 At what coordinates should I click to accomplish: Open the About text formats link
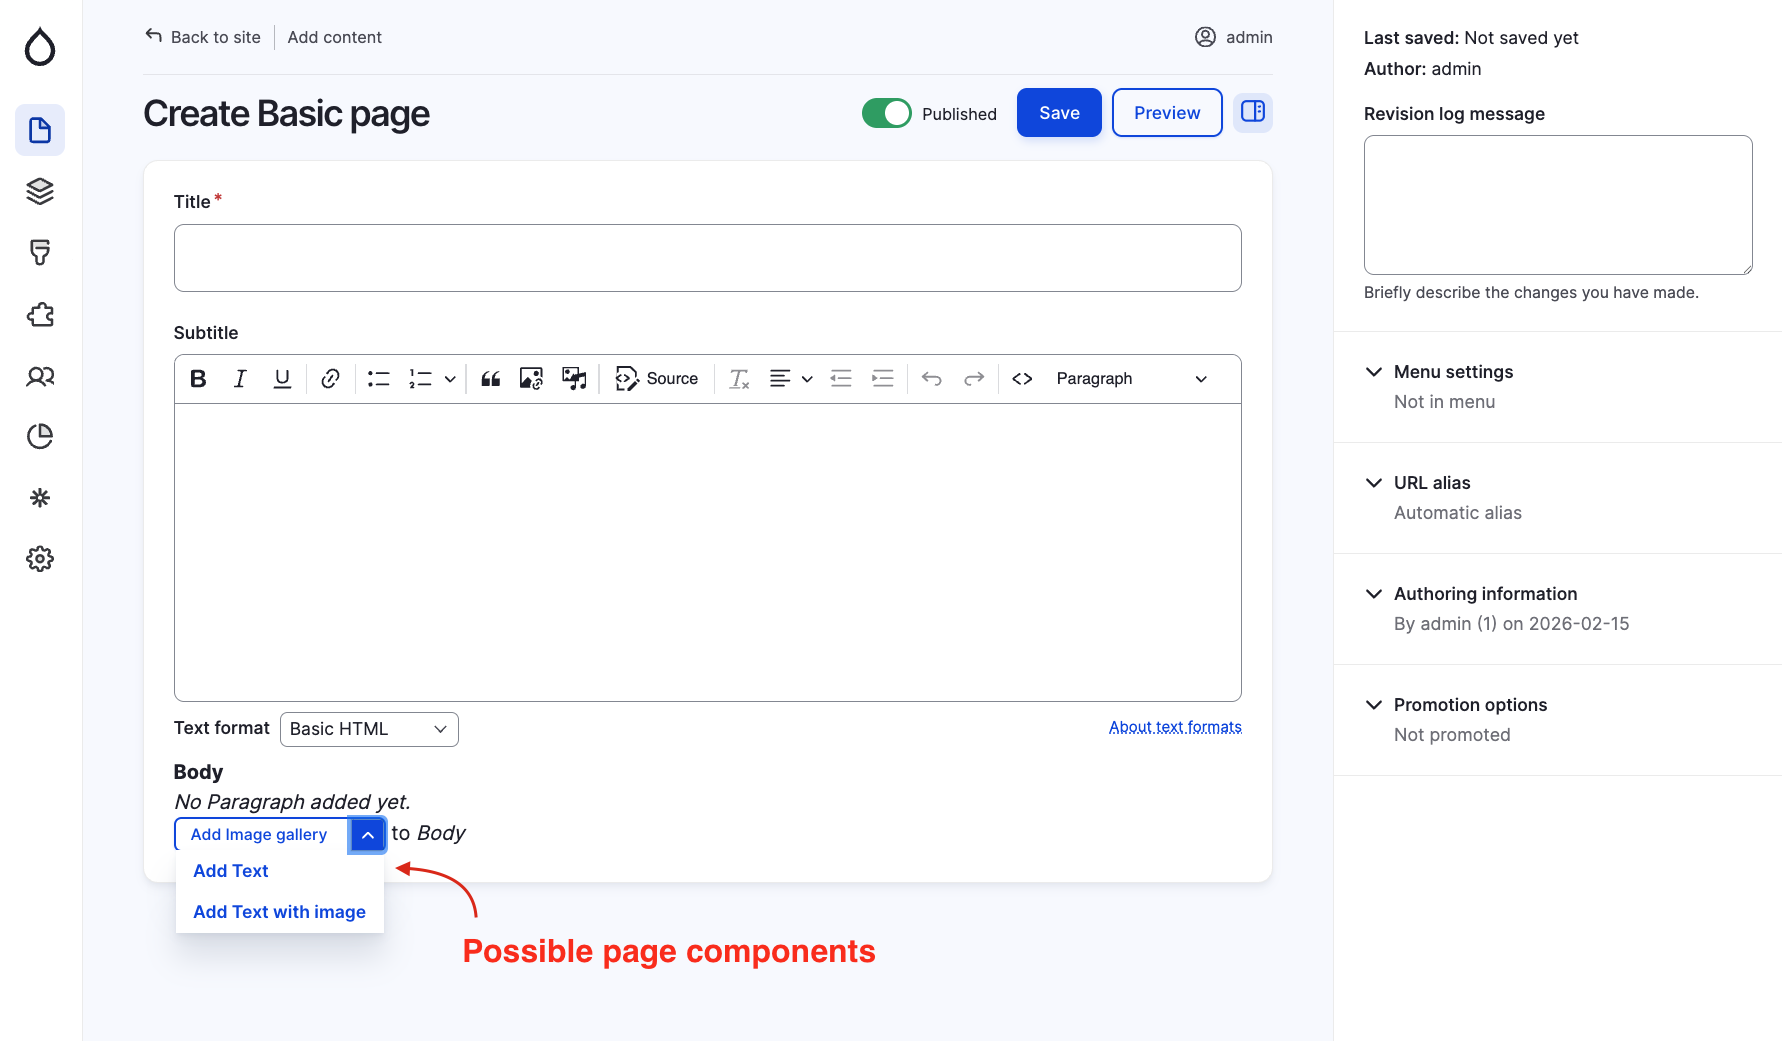point(1174,727)
